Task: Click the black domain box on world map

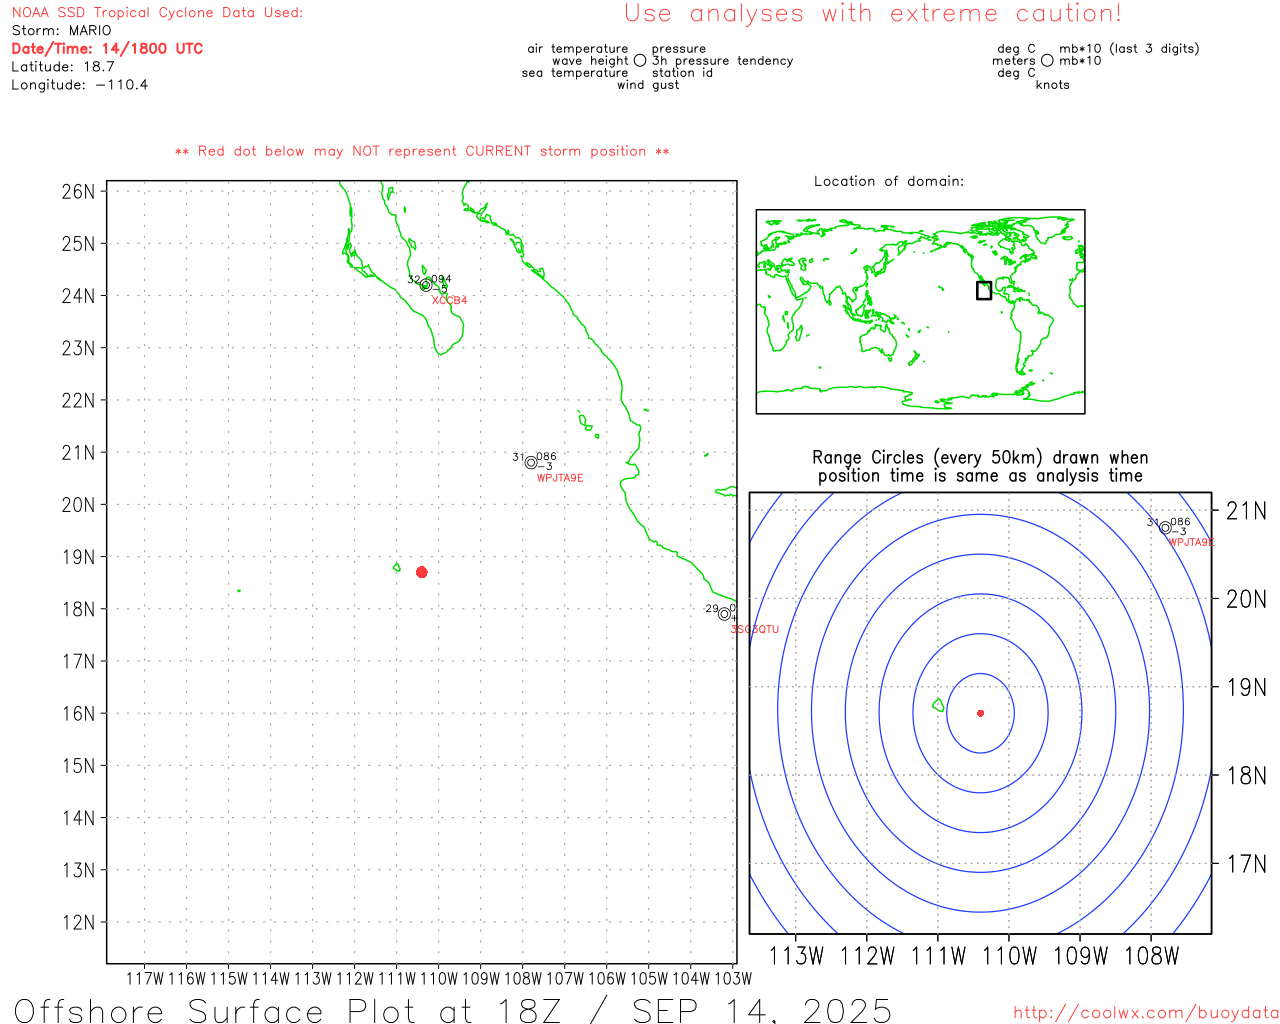Action: 984,290
